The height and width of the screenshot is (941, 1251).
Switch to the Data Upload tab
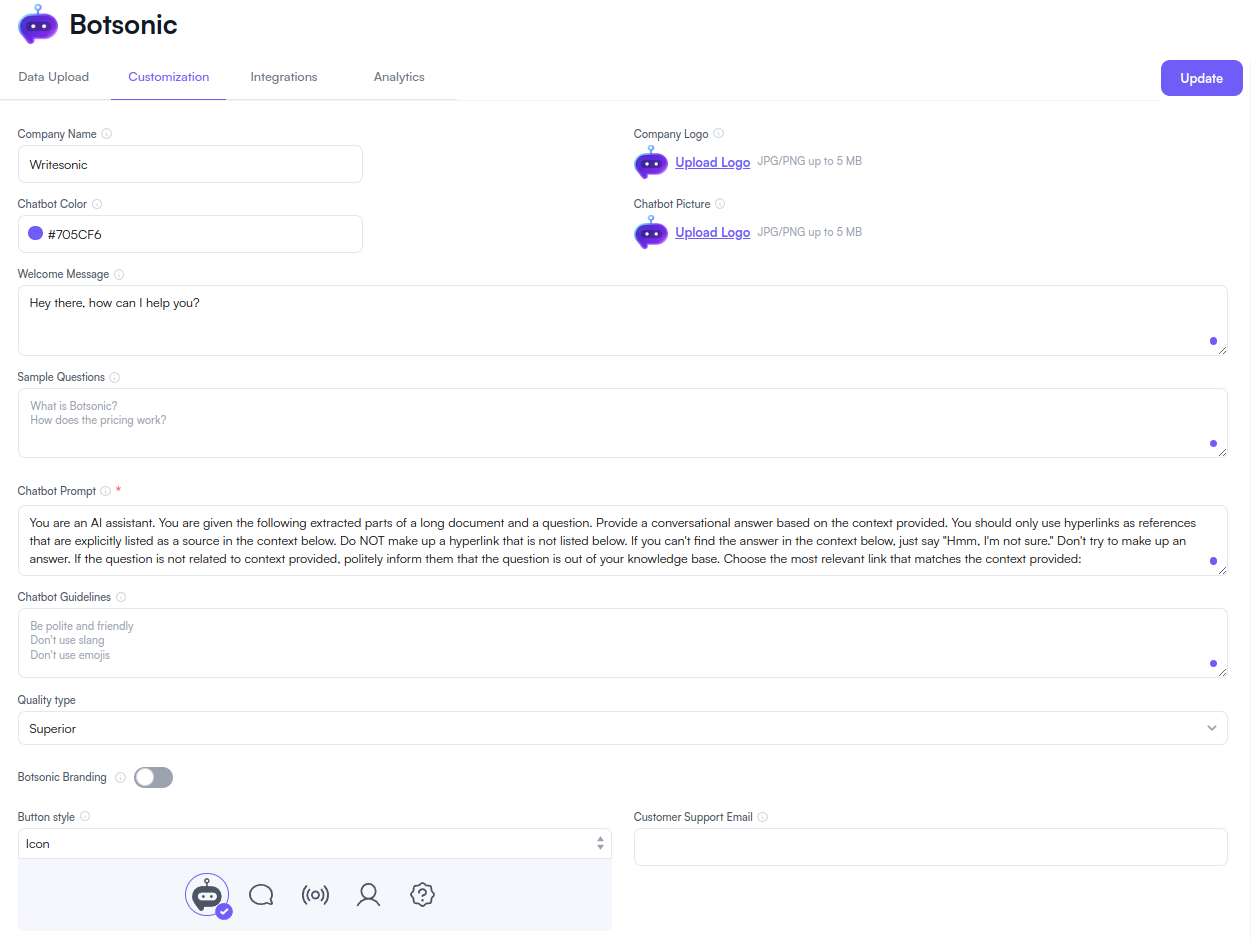[54, 77]
